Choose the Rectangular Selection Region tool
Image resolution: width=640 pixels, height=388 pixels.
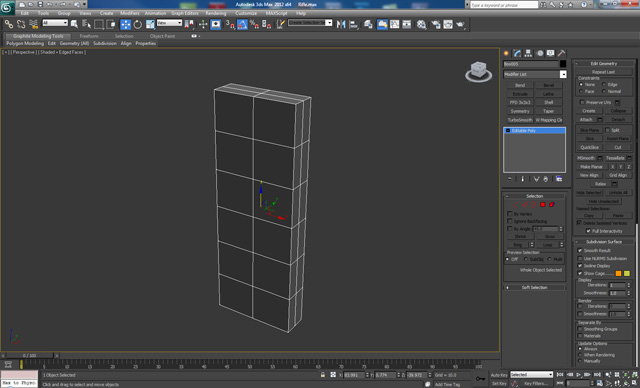pyautogui.click(x=99, y=24)
